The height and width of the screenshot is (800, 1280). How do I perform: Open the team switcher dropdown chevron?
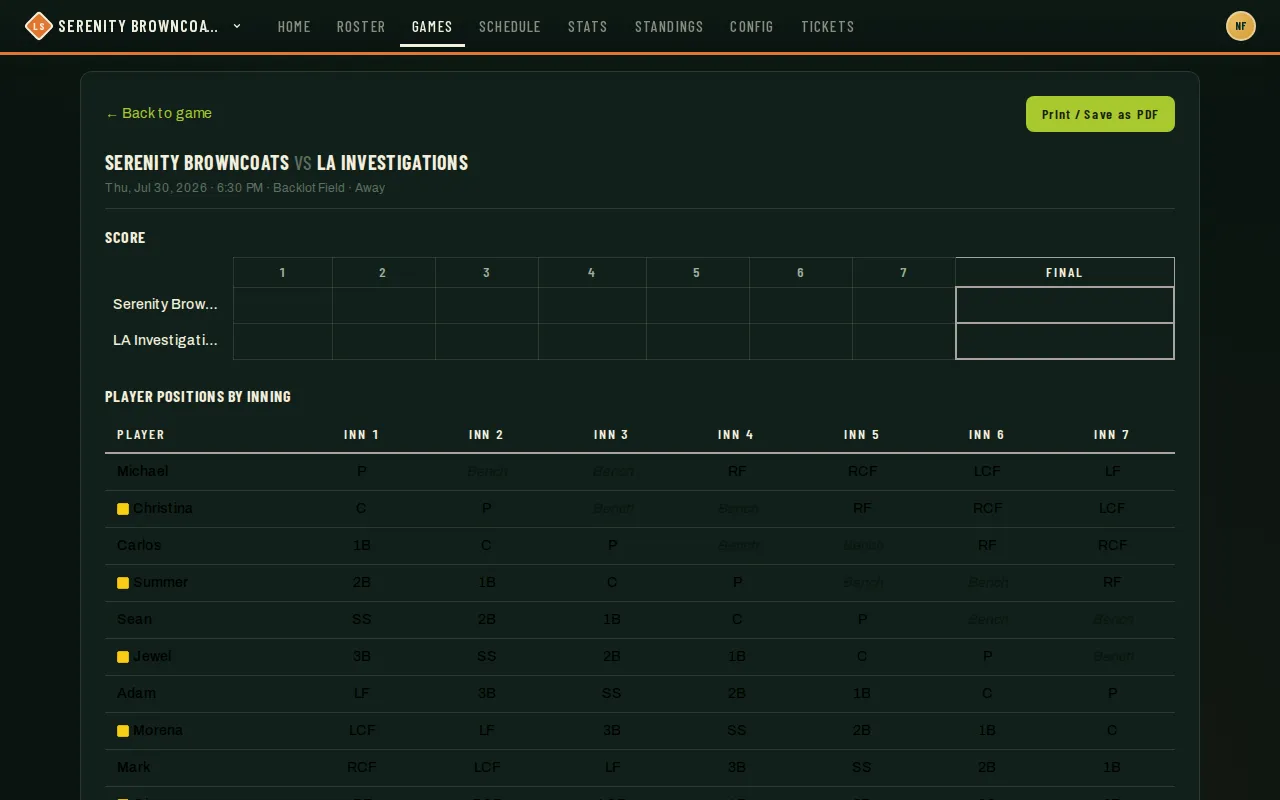pyautogui.click(x=237, y=26)
